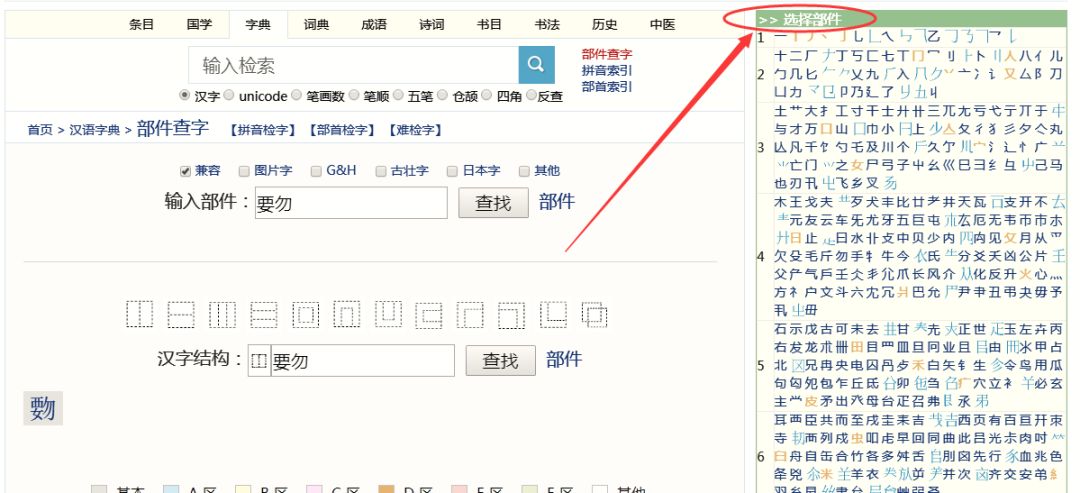The width and height of the screenshot is (1080, 493).
Task: Choose the left-middle-right structure icon
Action: pyautogui.click(x=222, y=314)
